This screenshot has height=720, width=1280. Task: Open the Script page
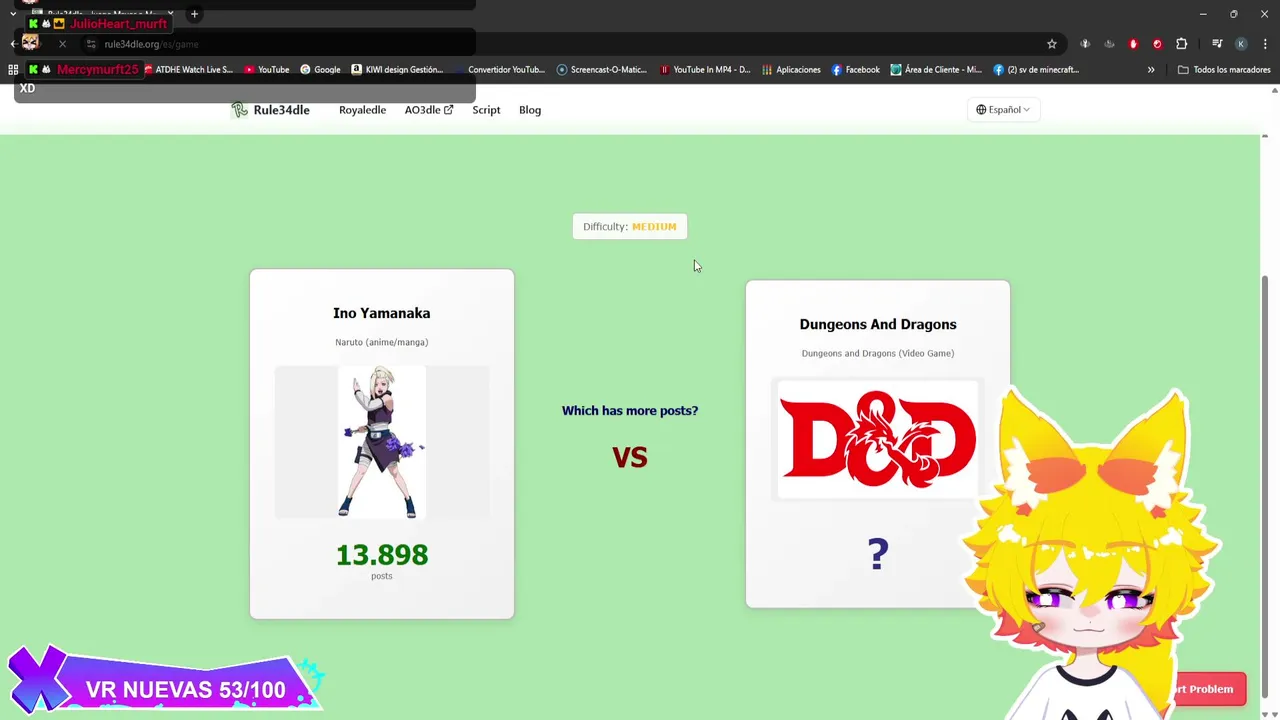point(486,110)
